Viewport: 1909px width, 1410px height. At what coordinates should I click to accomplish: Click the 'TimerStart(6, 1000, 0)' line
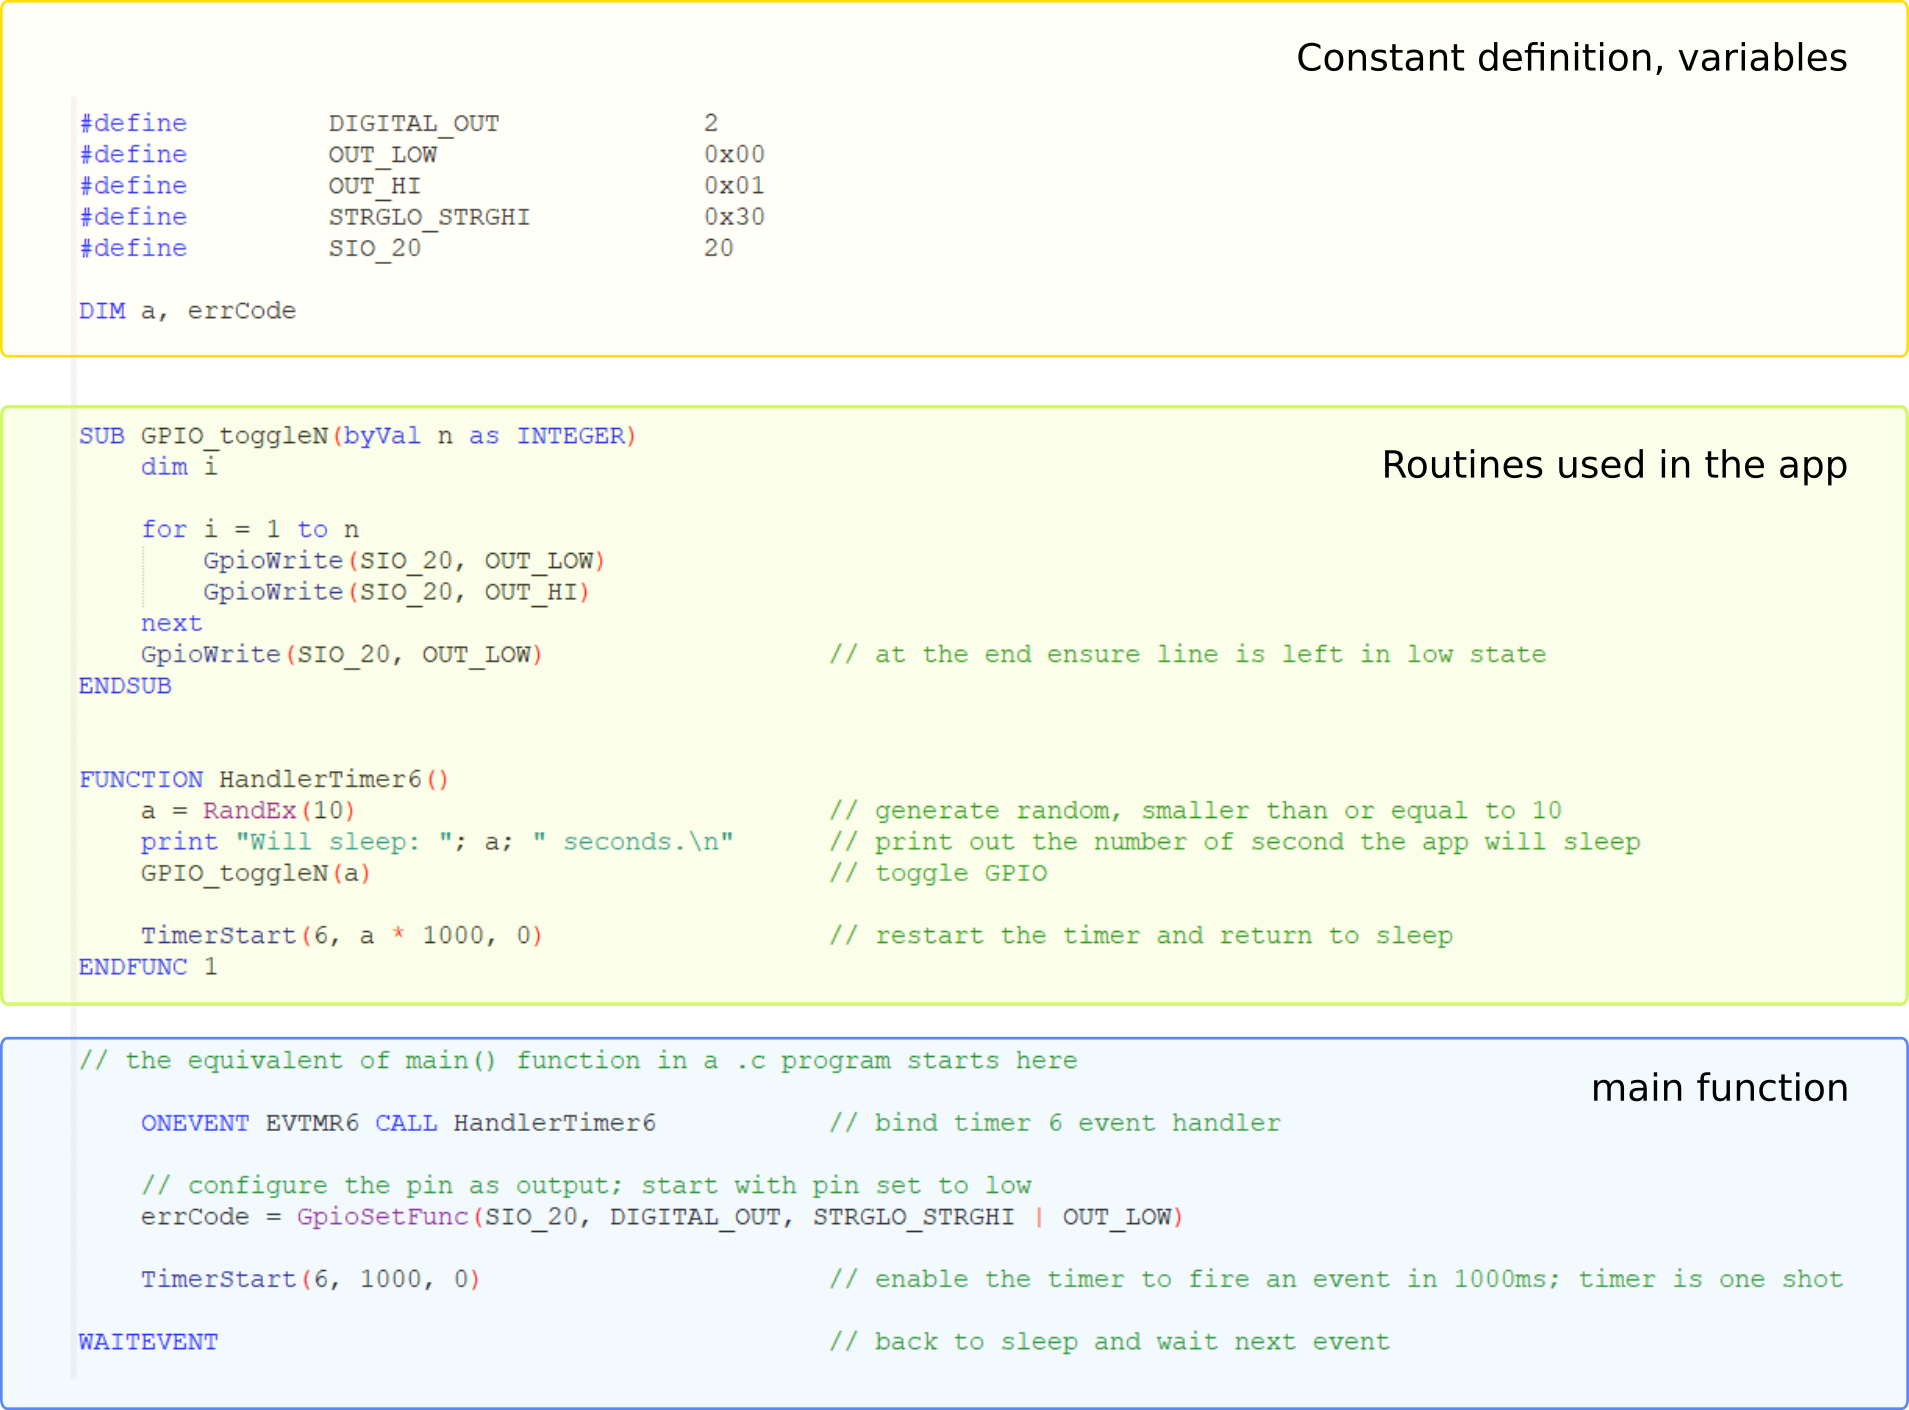point(311,1279)
